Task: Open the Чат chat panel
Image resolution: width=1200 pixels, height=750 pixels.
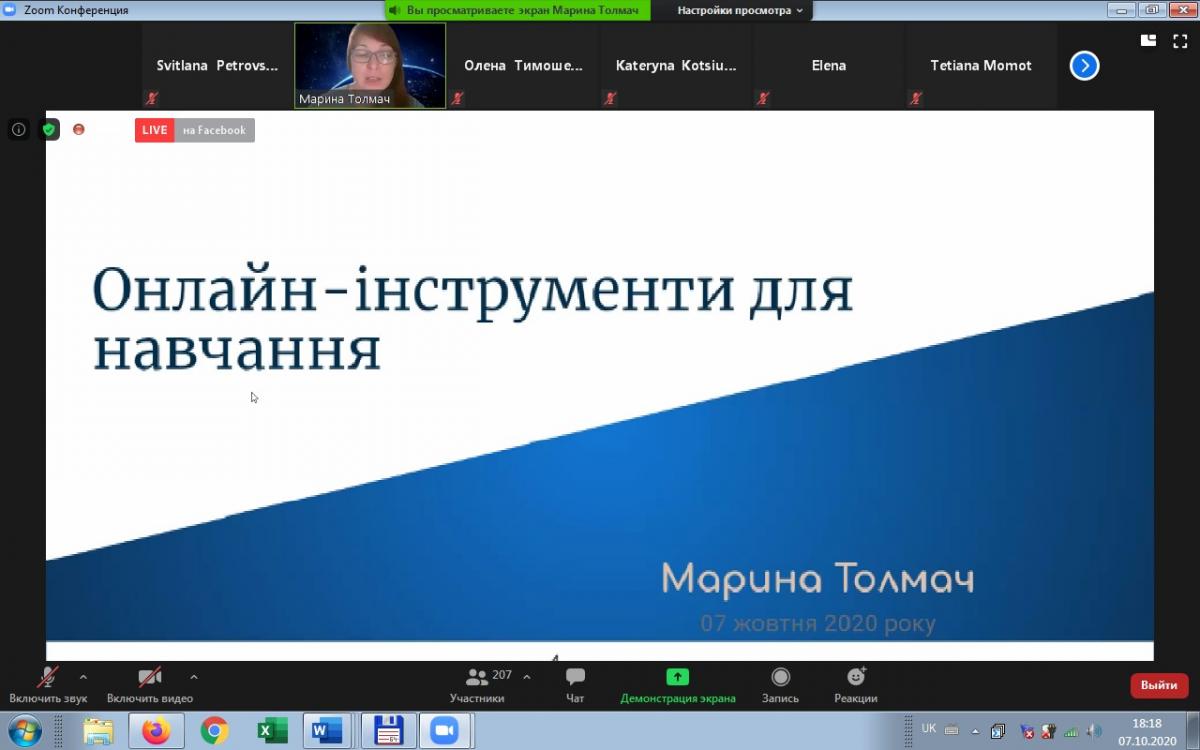Action: [575, 686]
